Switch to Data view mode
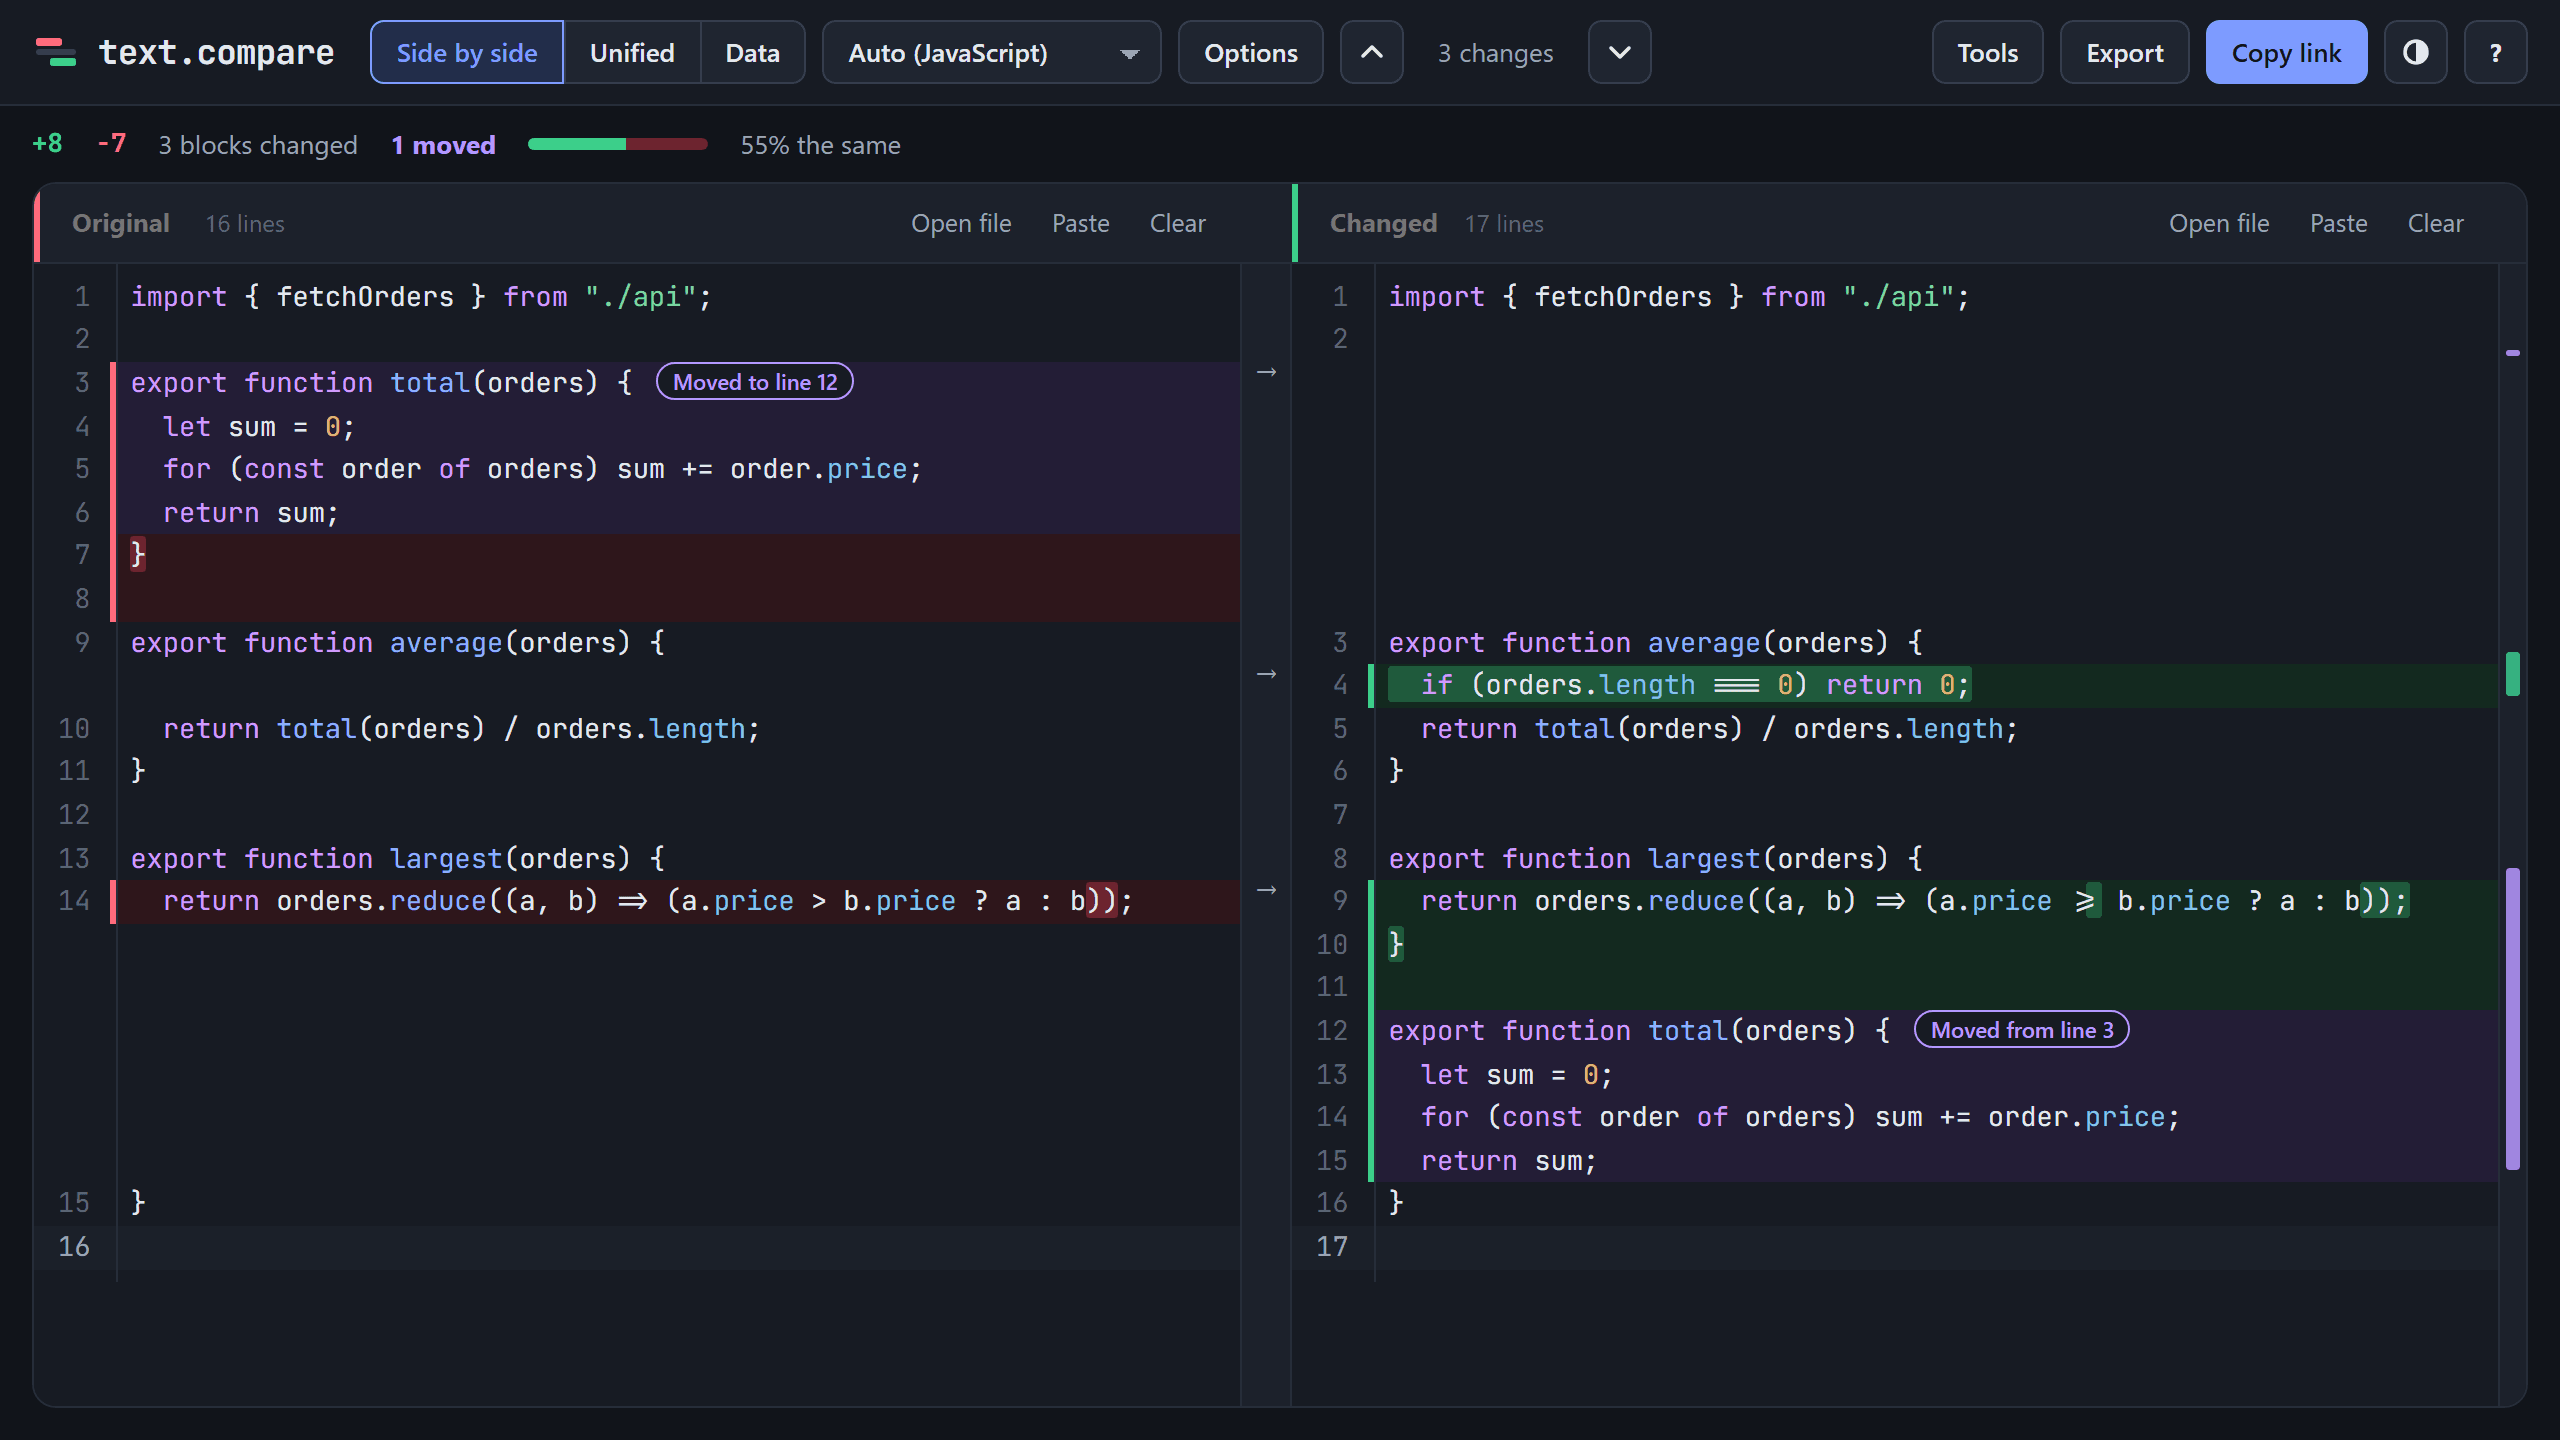The height and width of the screenshot is (1440, 2560). pyautogui.click(x=752, y=52)
